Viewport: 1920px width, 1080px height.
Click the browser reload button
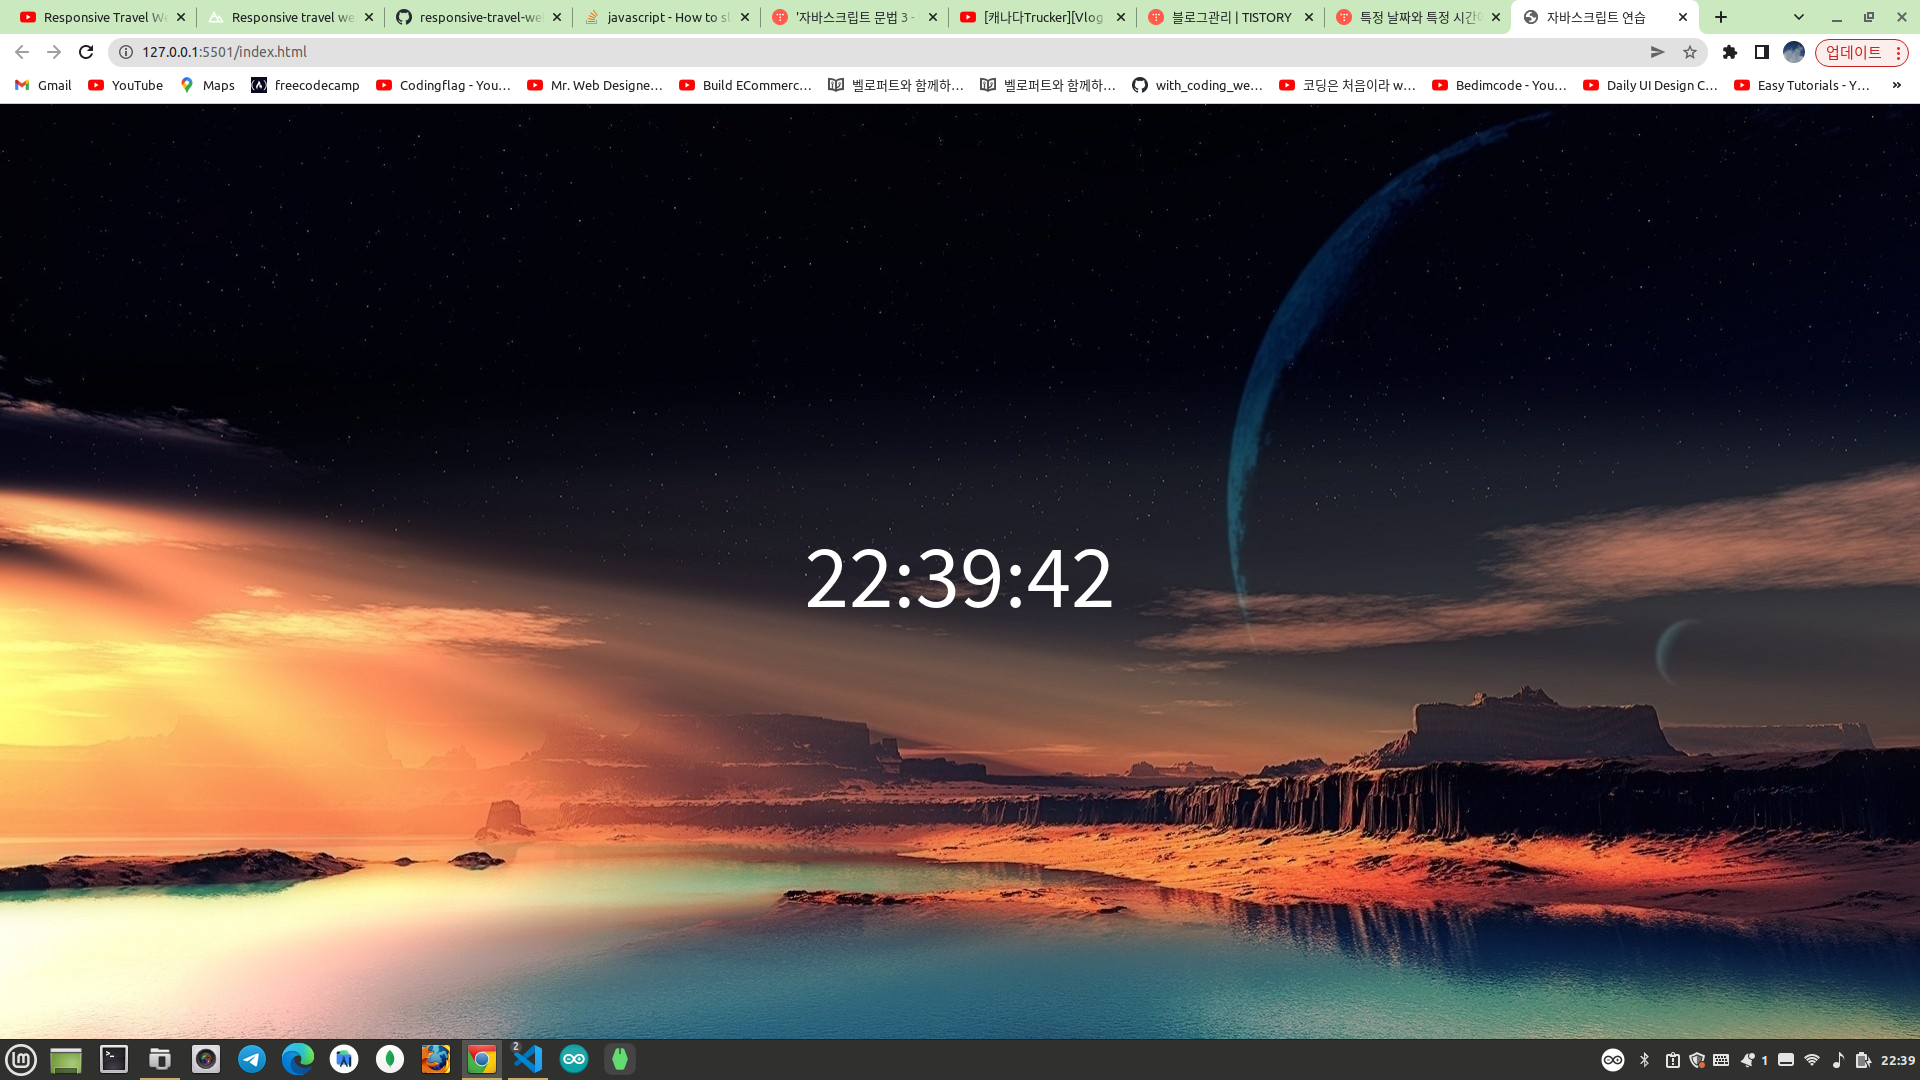pyautogui.click(x=86, y=52)
